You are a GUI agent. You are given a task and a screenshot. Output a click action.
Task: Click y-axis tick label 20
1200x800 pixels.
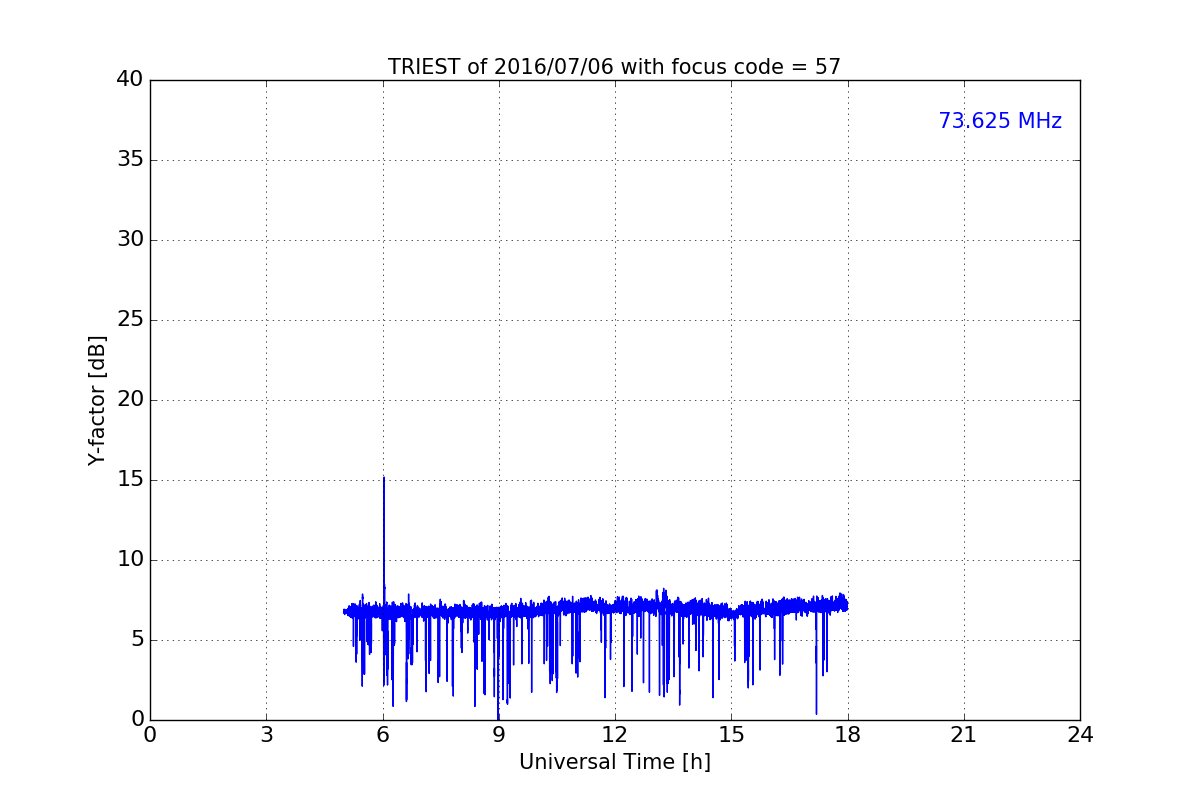[130, 400]
